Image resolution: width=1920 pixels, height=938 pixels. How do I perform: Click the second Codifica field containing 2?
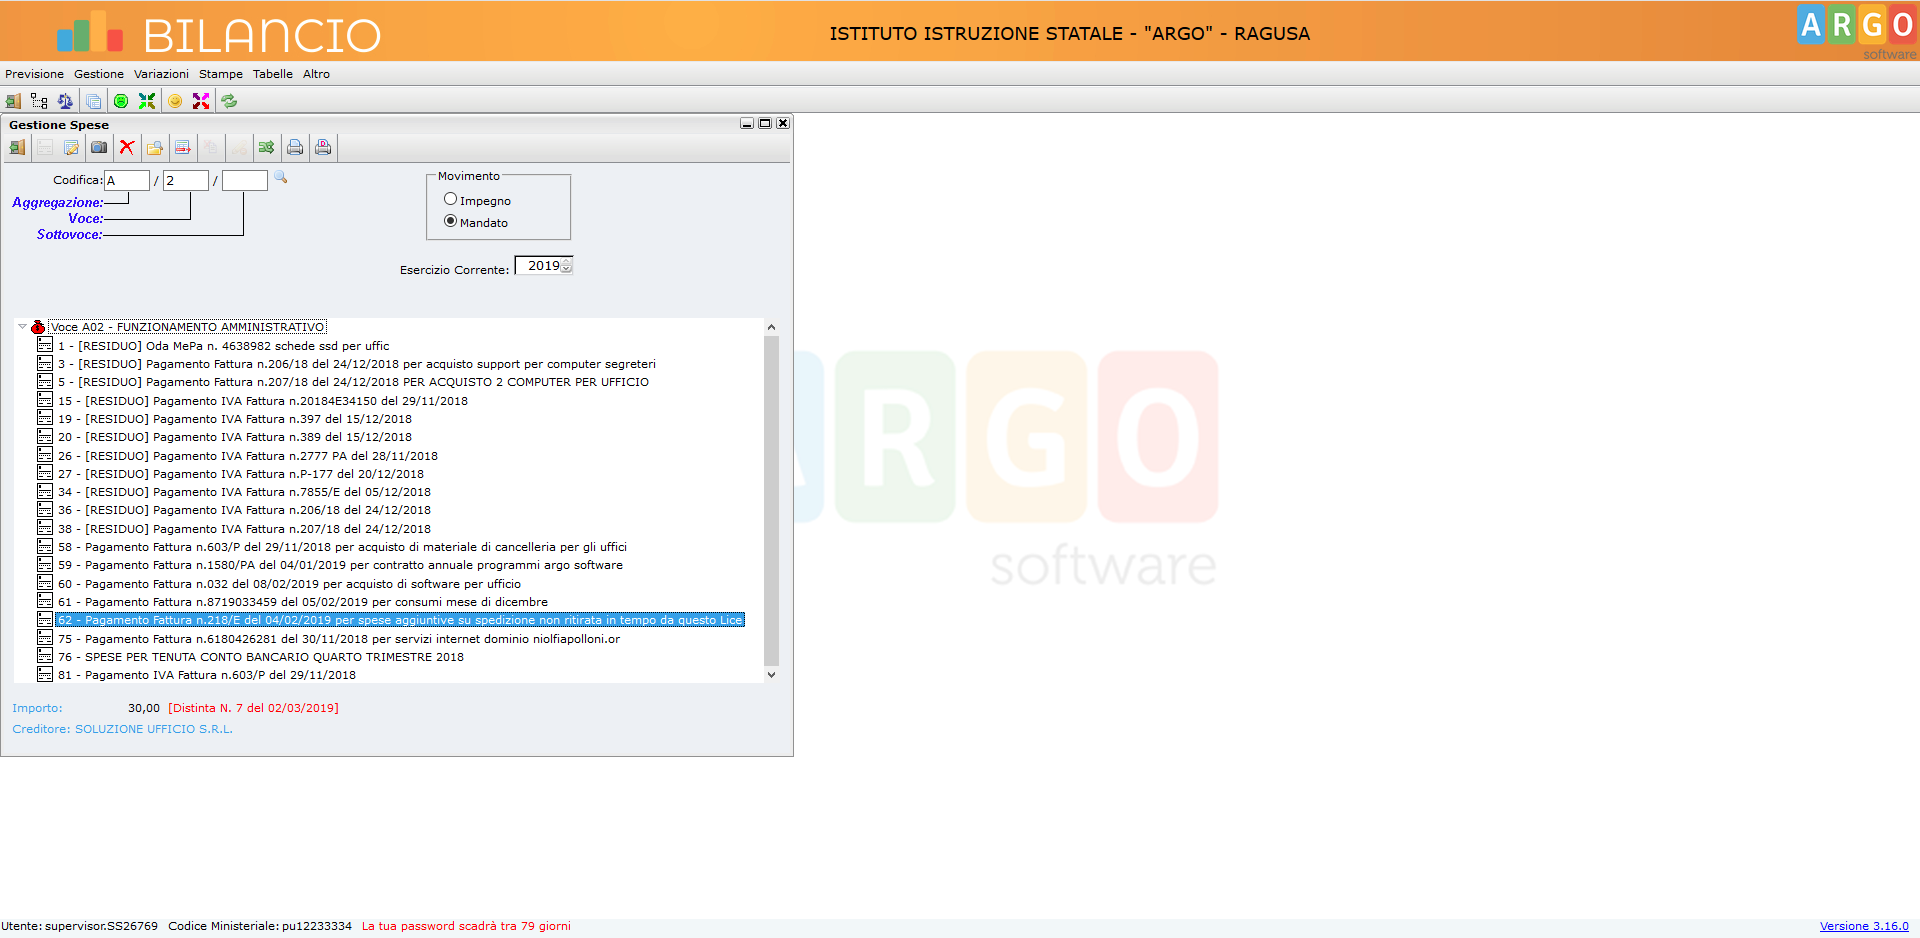click(x=186, y=180)
